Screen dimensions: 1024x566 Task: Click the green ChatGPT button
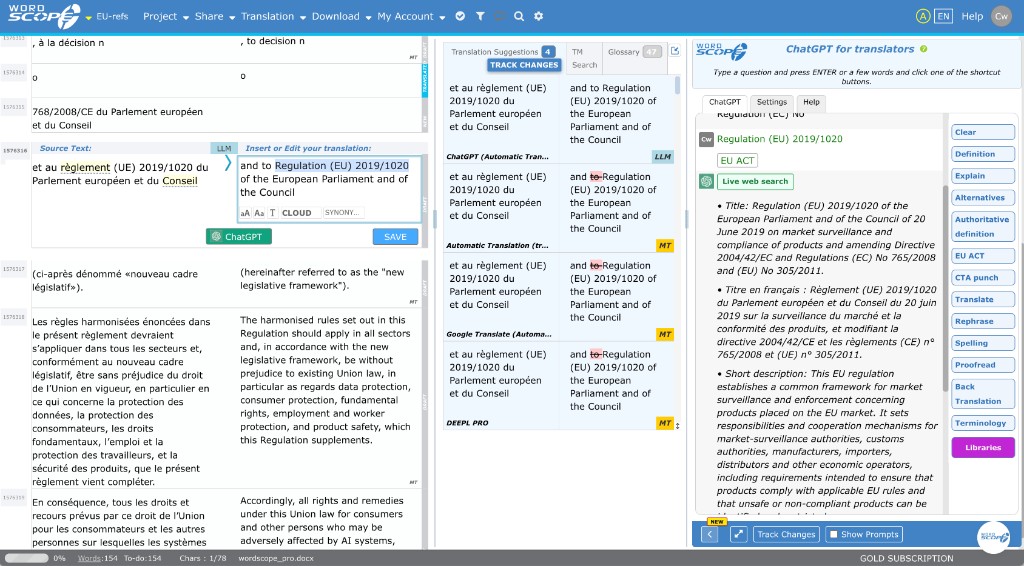(x=238, y=236)
